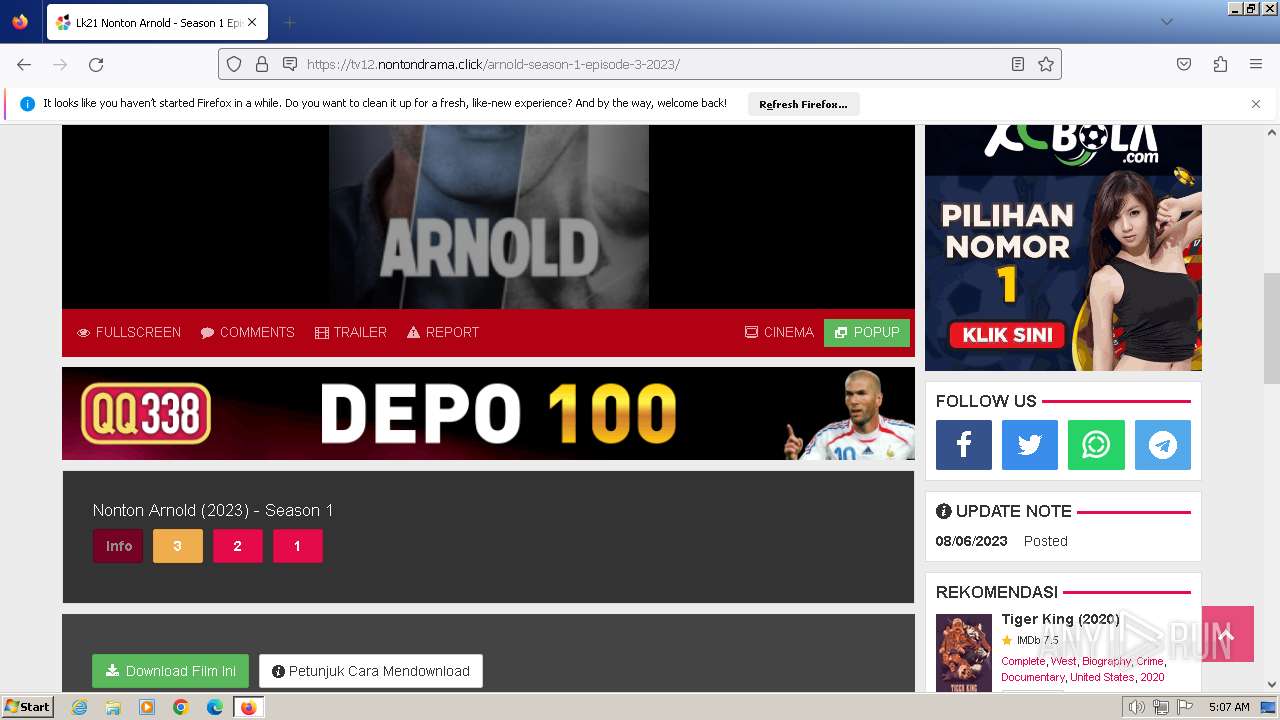Image resolution: width=1280 pixels, height=720 pixels.
Task: Close the Lk21 Nonton Arnold tab
Action: [252, 22]
